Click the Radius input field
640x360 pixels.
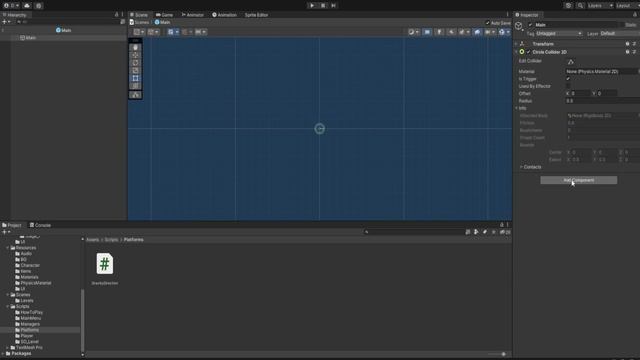coord(602,101)
